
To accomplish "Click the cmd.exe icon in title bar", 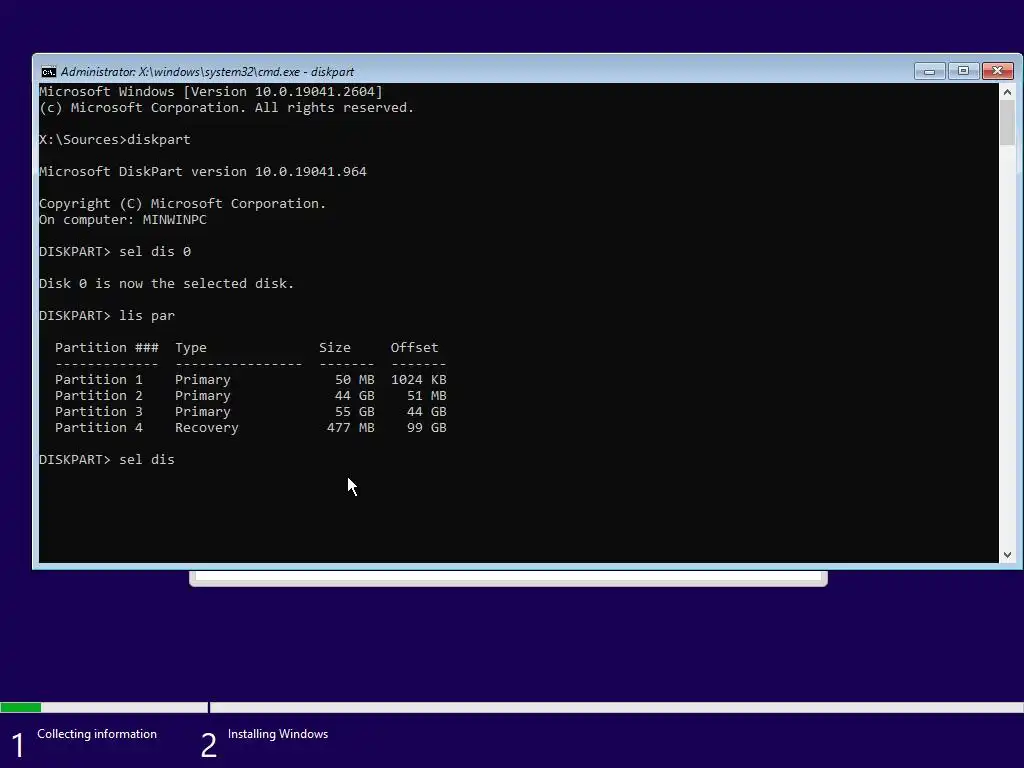I will (x=48, y=72).
